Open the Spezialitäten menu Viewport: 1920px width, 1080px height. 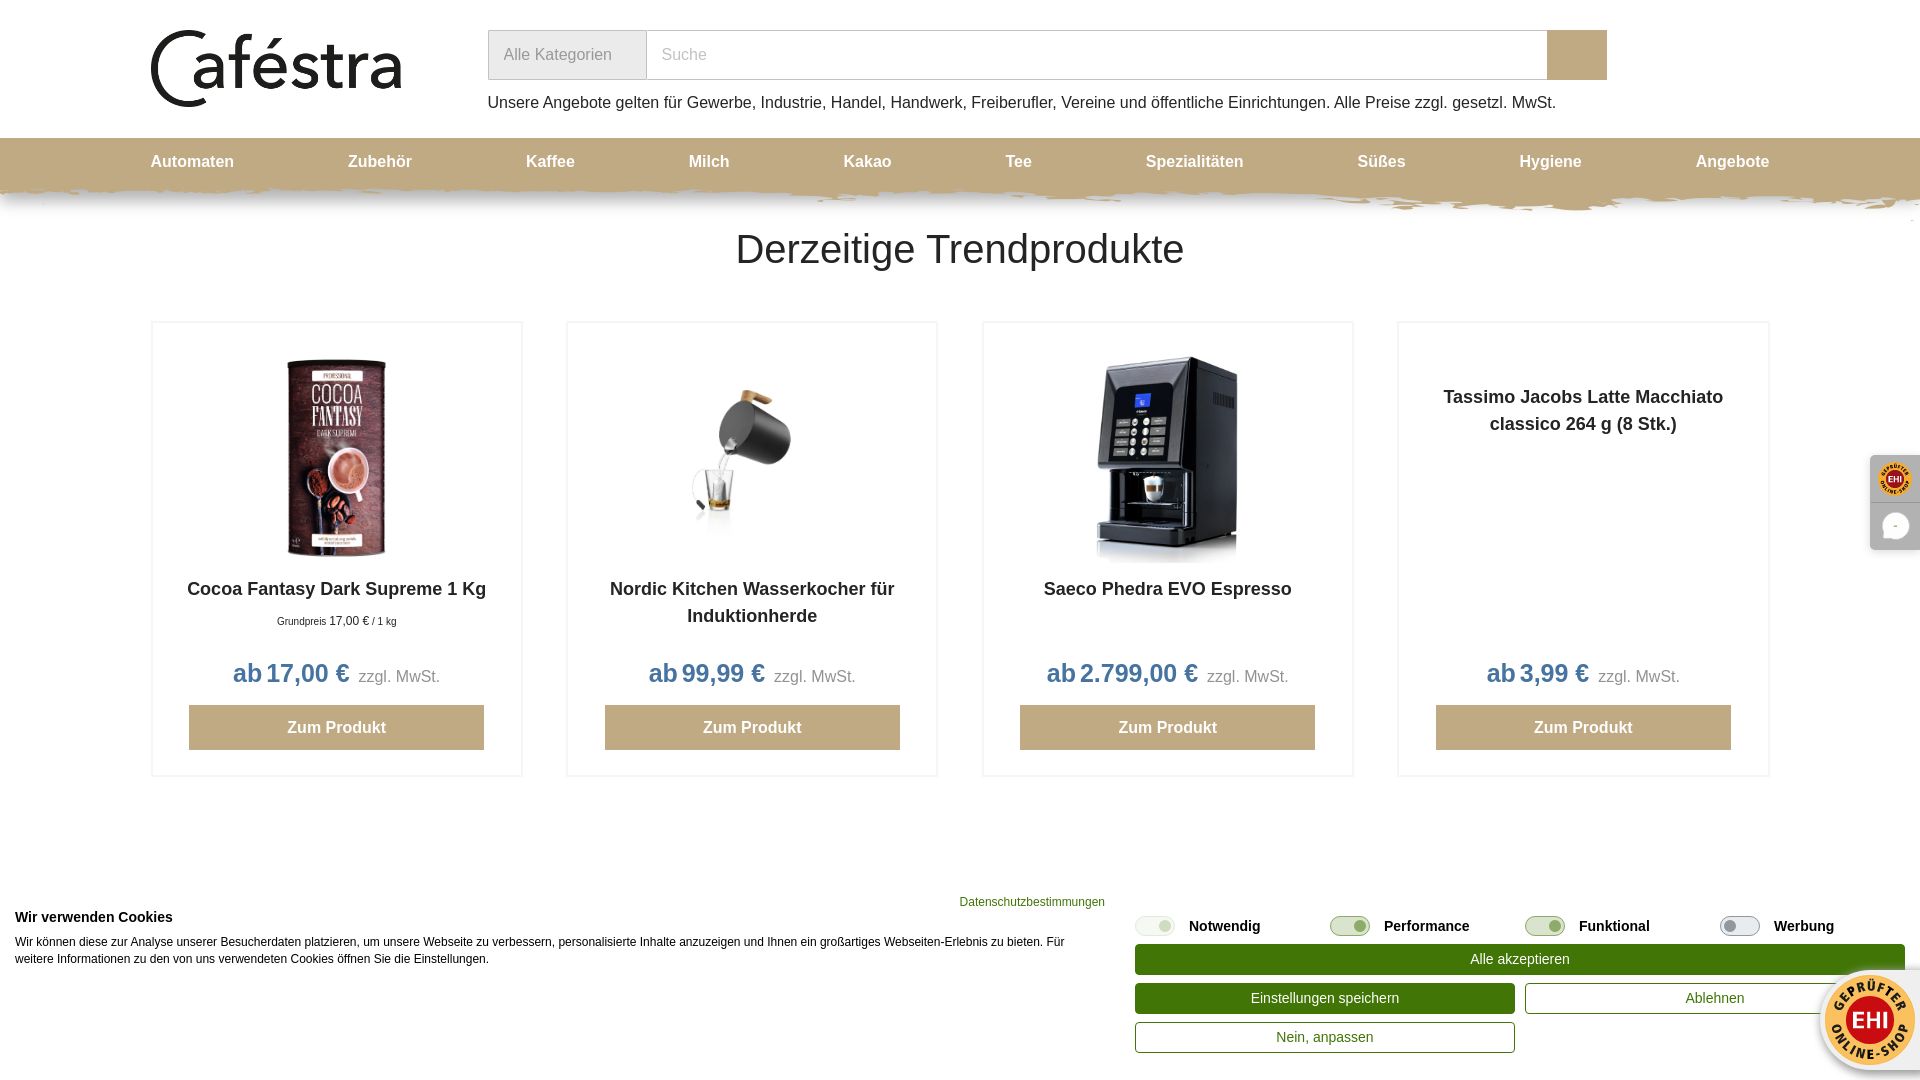[x=1194, y=162]
